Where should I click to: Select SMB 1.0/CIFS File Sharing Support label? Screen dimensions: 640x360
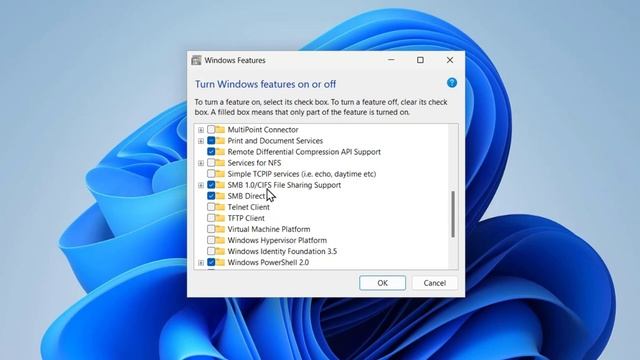tap(284, 185)
